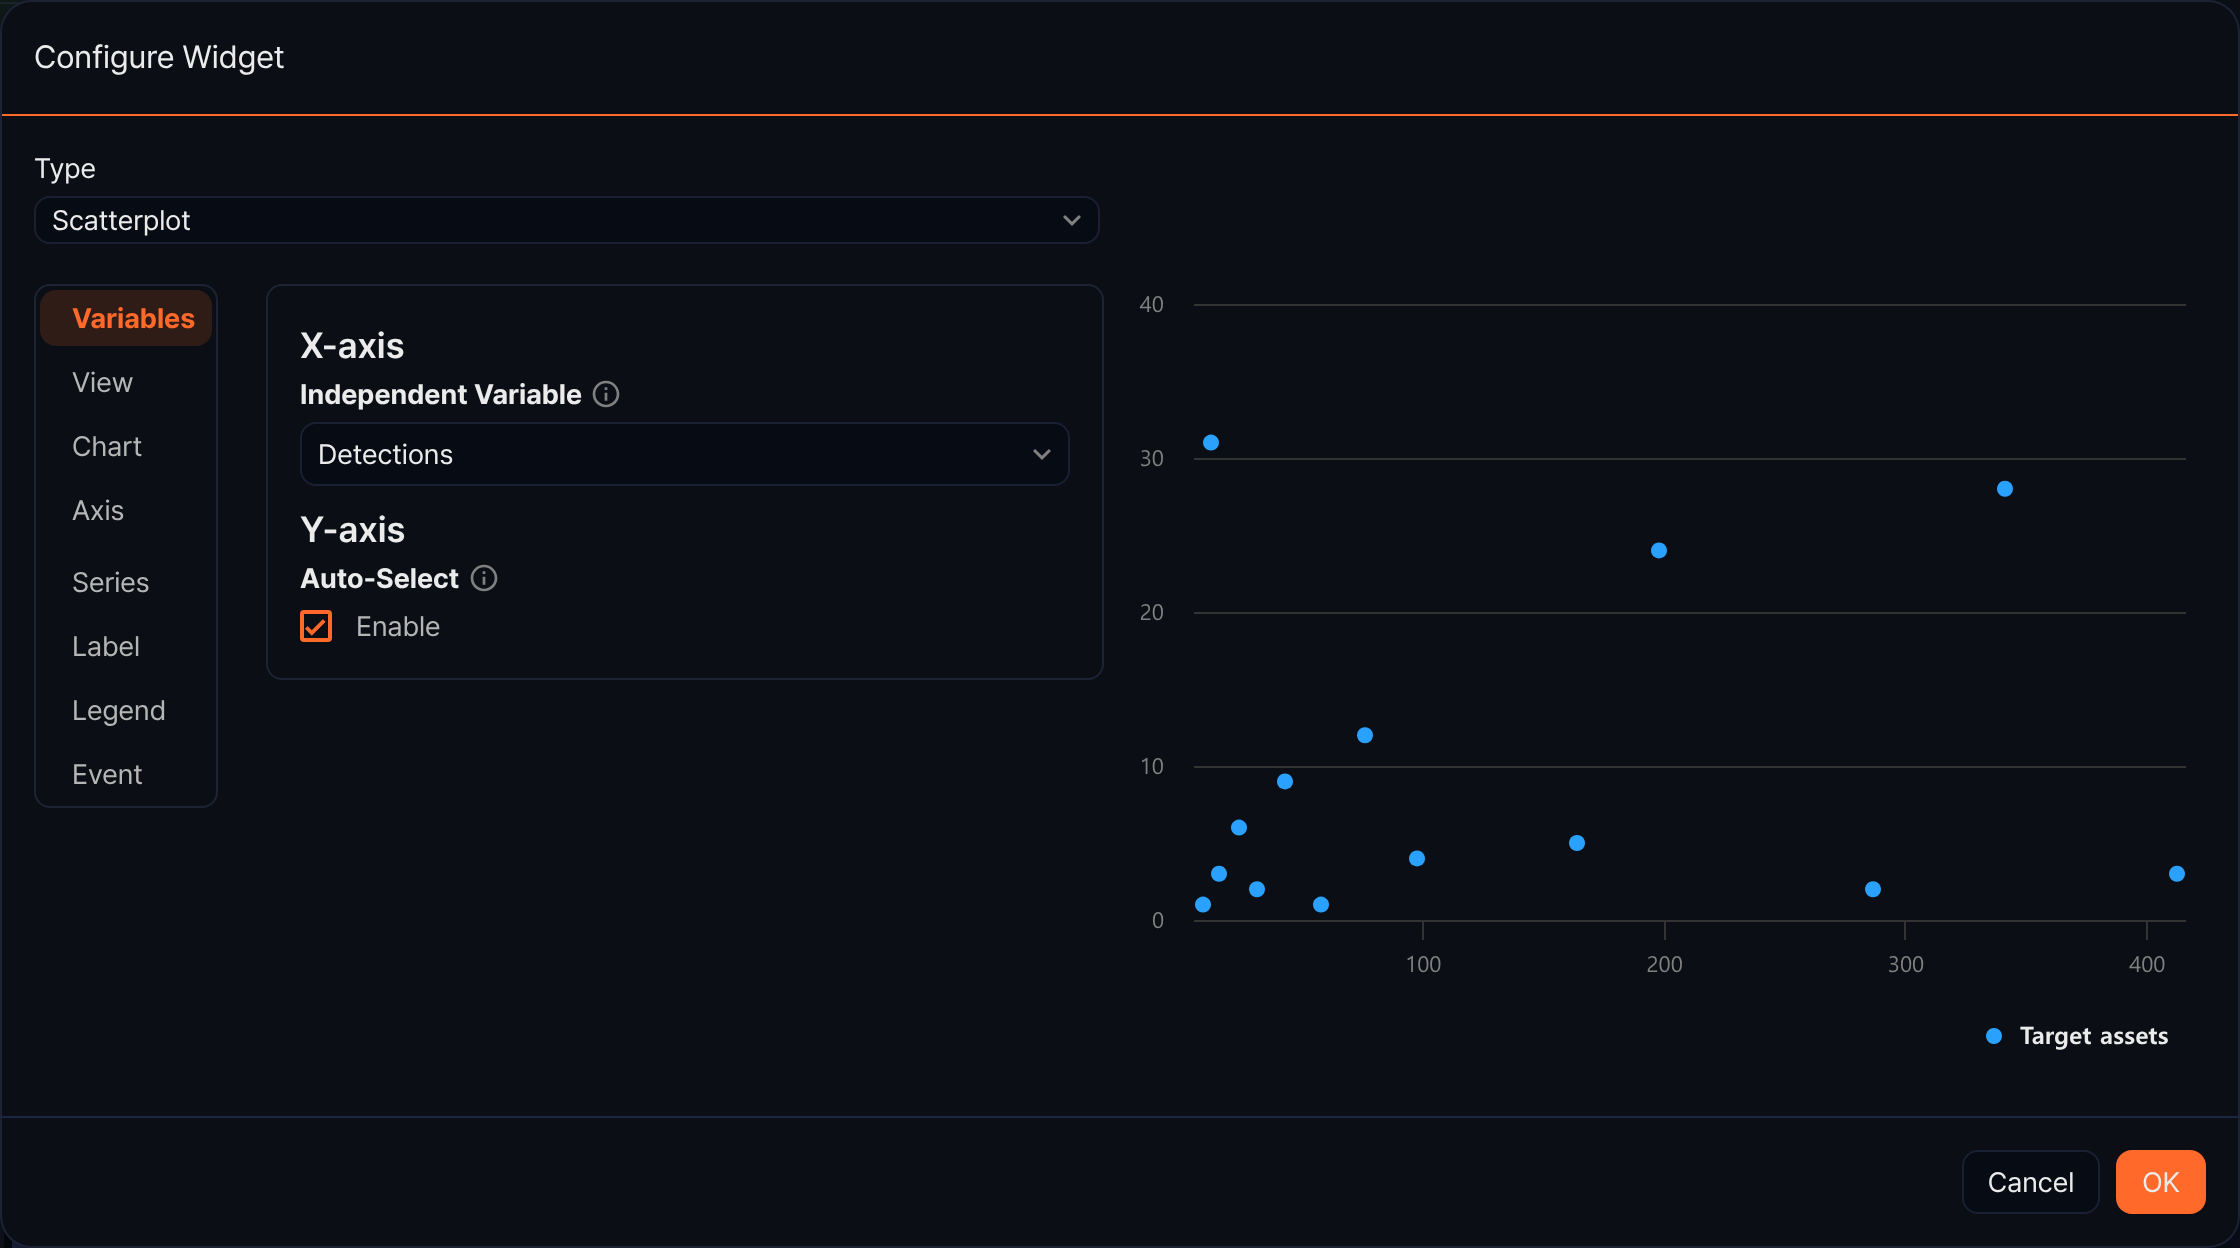Go to the Label tab

[105, 646]
